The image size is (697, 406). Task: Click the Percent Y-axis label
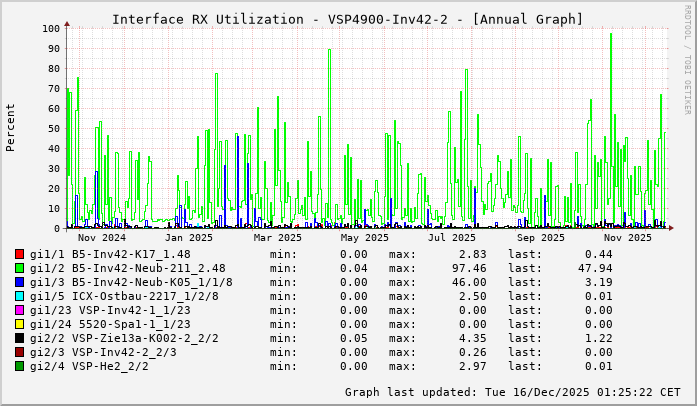tap(11, 127)
